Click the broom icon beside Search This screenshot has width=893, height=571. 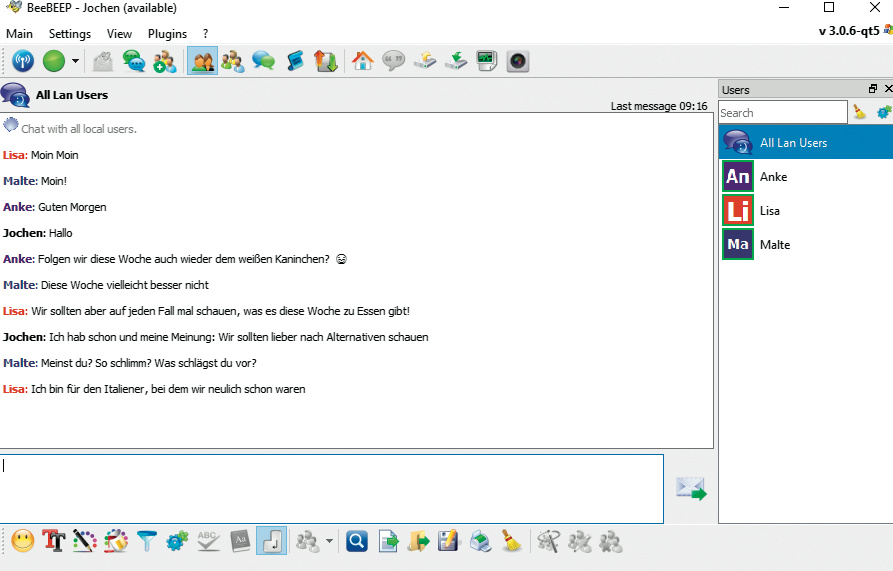(x=859, y=112)
